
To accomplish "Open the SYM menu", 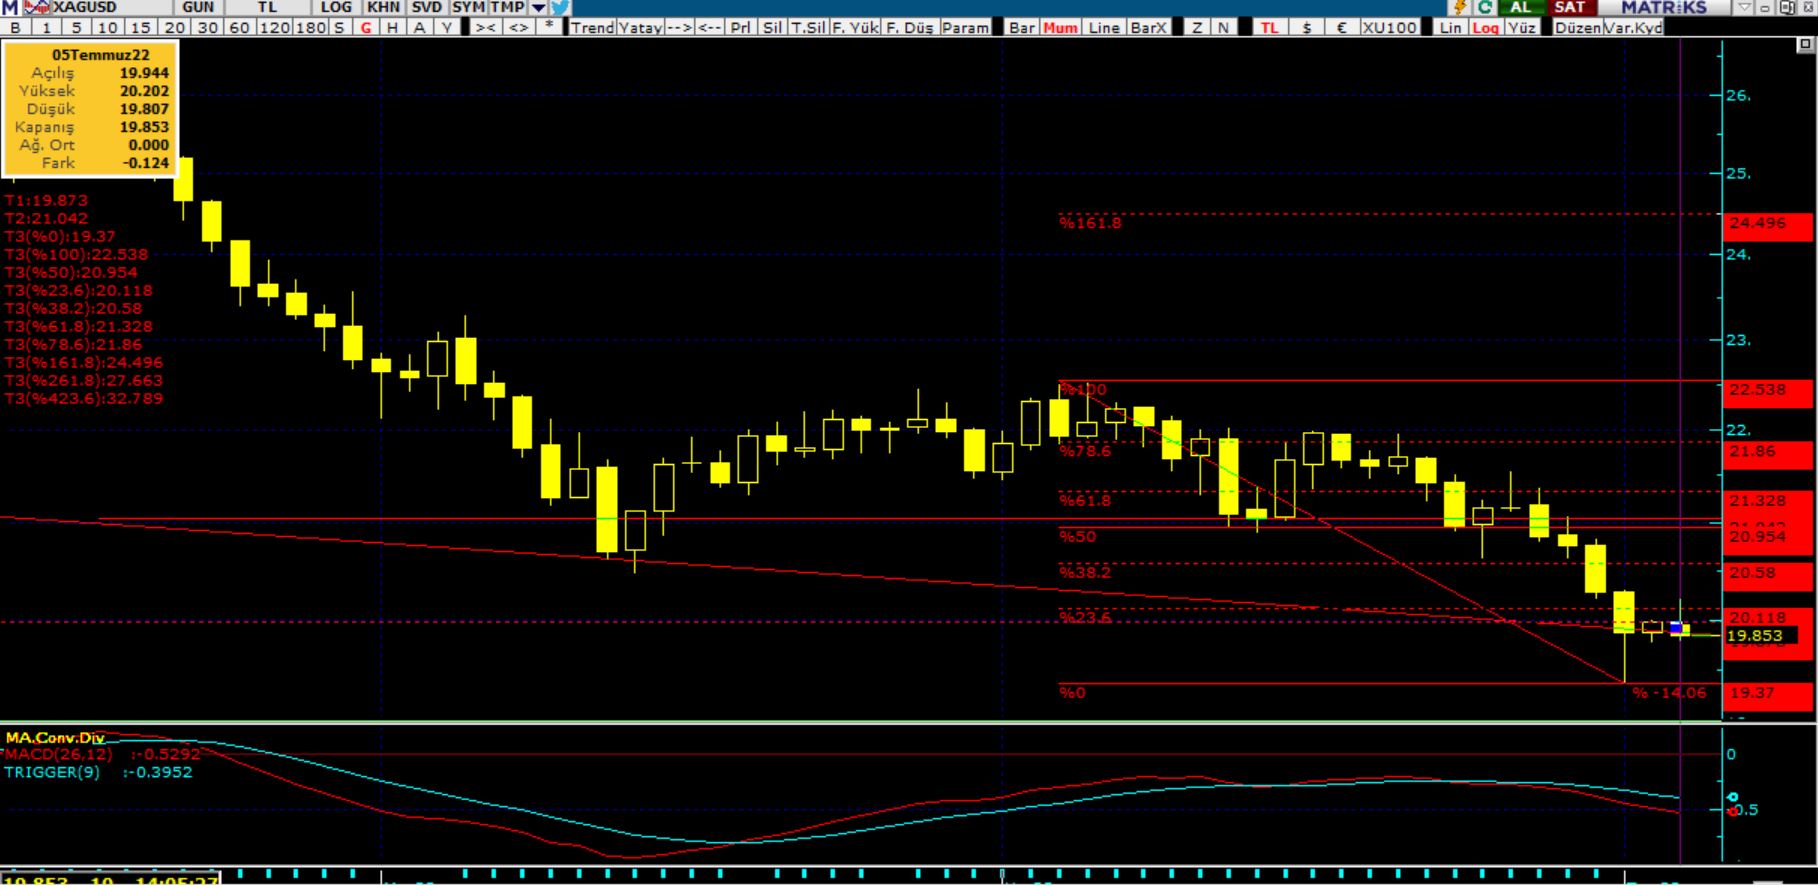I will (468, 7).
